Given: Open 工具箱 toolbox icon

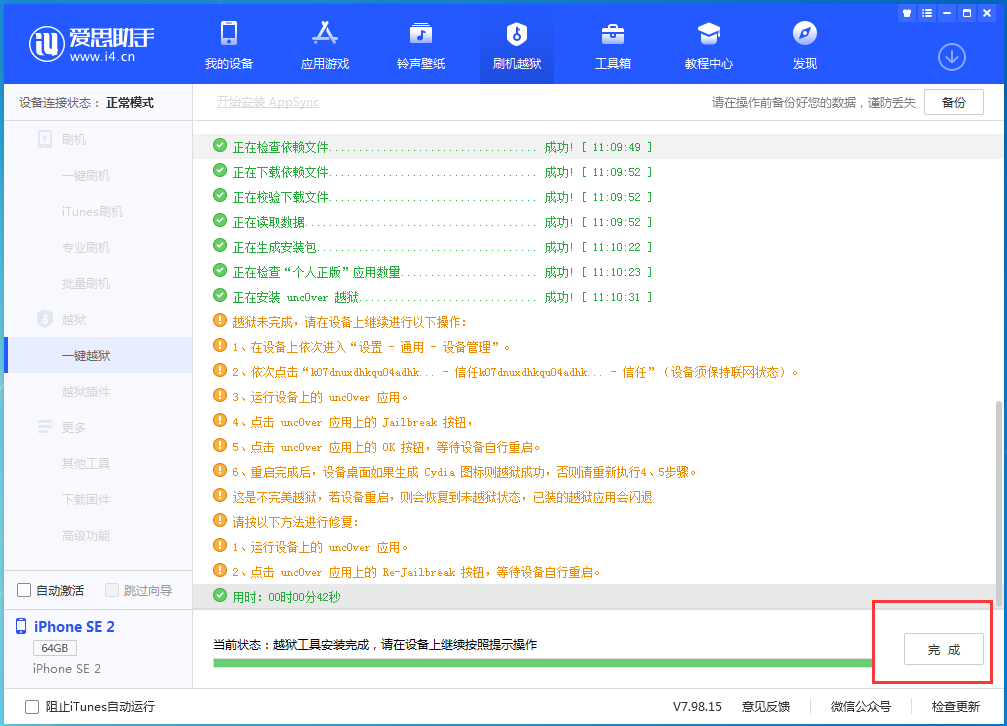Looking at the screenshot, I should pos(613,34).
